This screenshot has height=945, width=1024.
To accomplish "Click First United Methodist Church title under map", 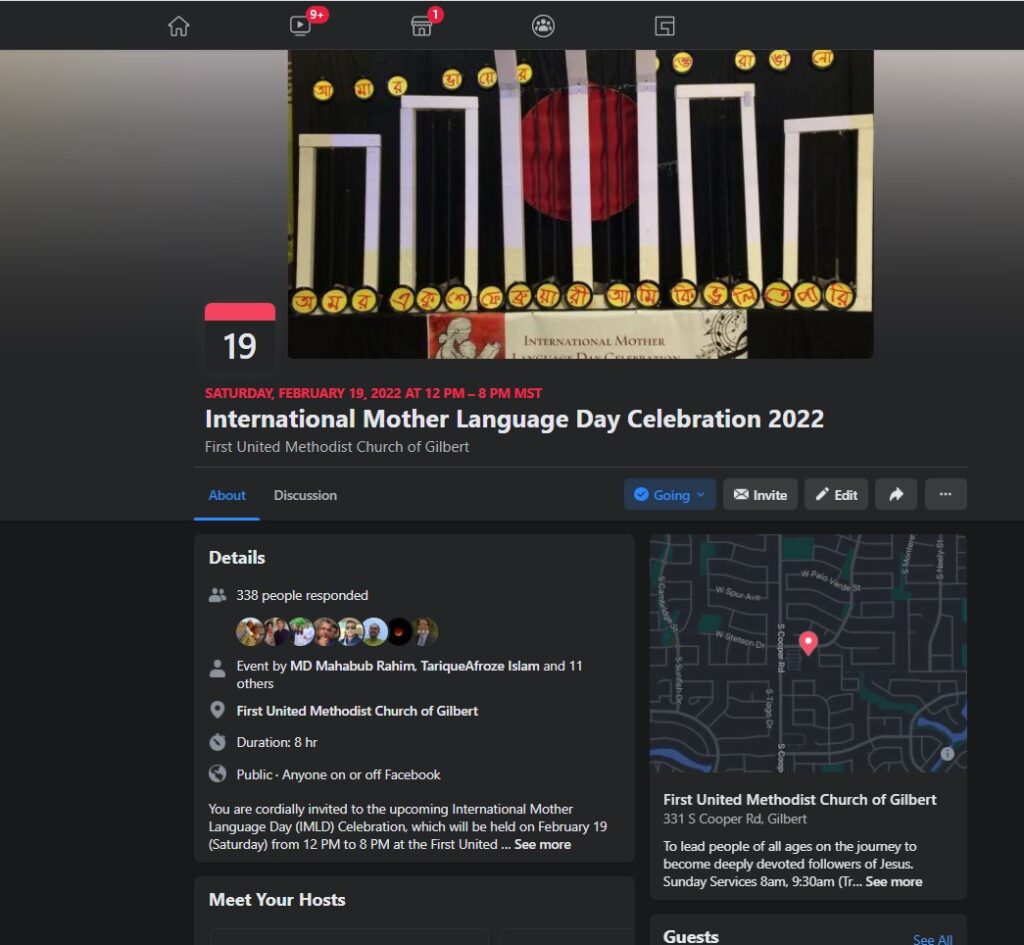I will point(799,799).
